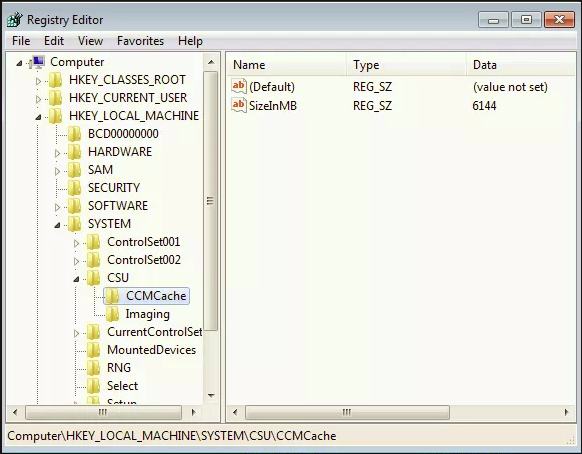Click the ControlSet001 folder icon

click(93, 242)
